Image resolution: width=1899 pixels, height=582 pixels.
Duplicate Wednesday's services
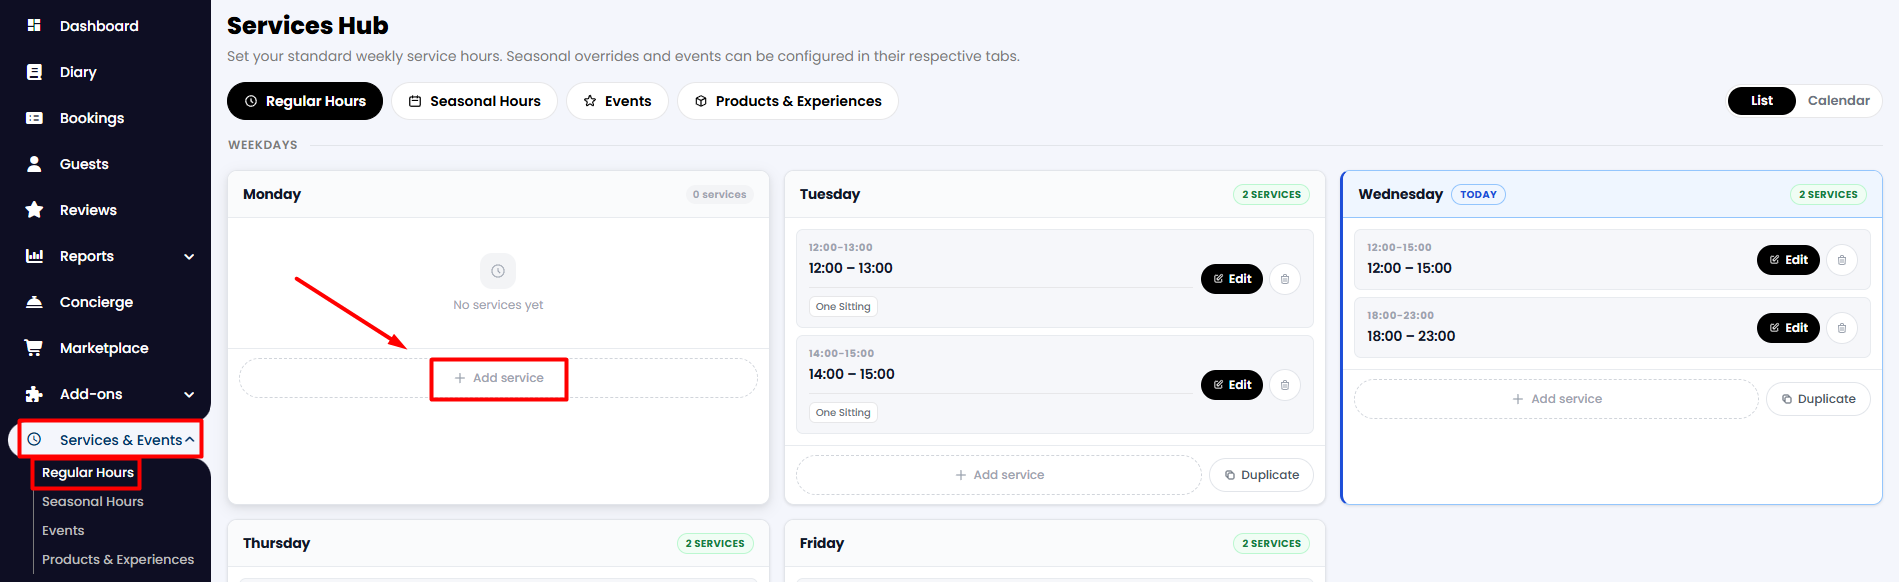click(x=1818, y=399)
